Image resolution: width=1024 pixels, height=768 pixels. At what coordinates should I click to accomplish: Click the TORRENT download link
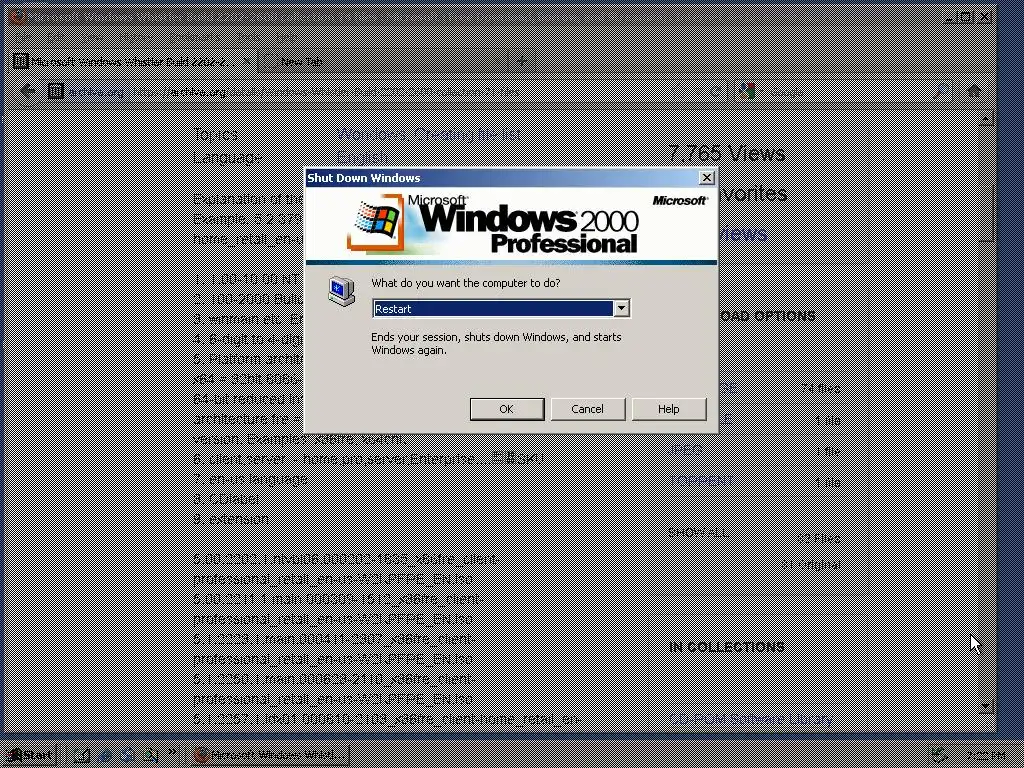[x=701, y=481]
